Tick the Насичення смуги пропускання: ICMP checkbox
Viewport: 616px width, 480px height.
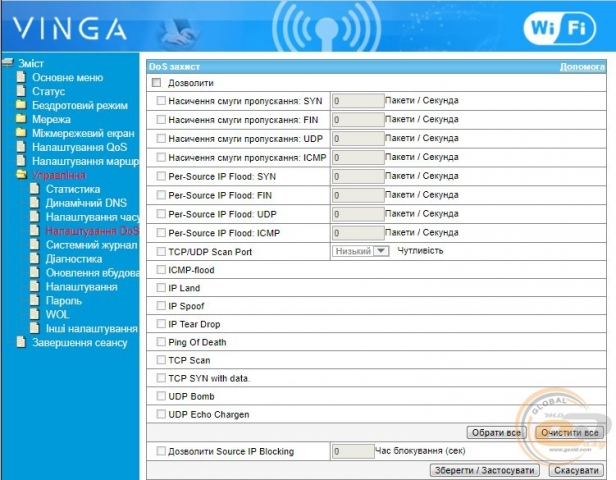pos(161,157)
